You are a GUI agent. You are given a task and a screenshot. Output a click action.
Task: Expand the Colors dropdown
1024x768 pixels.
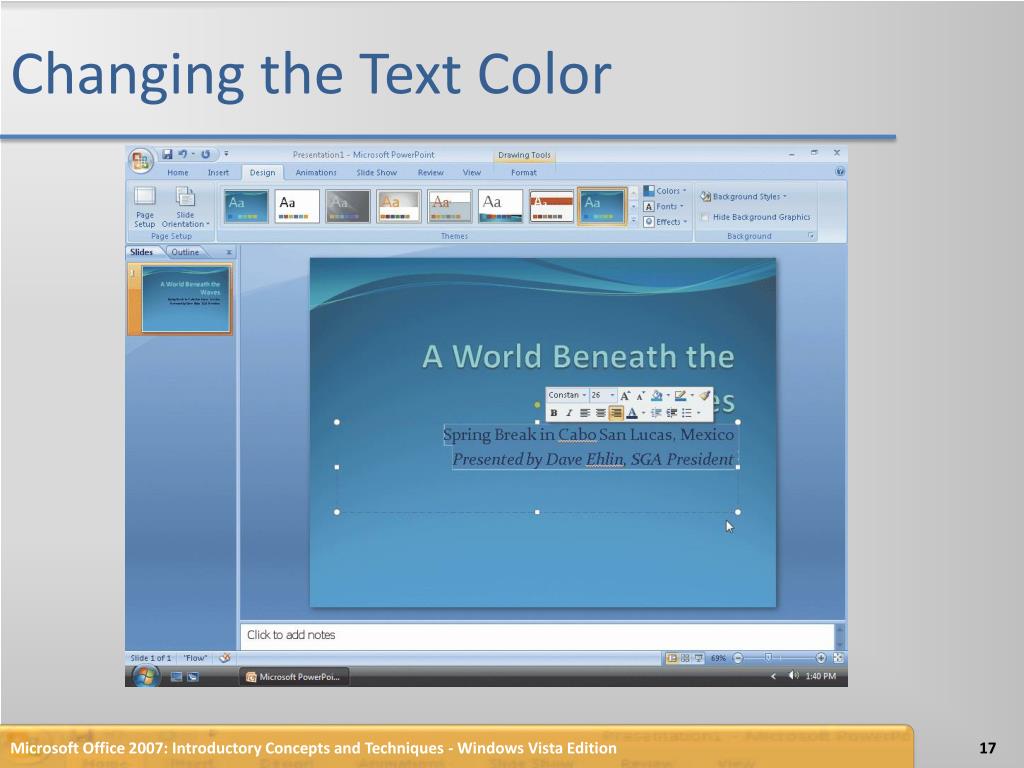pos(665,191)
